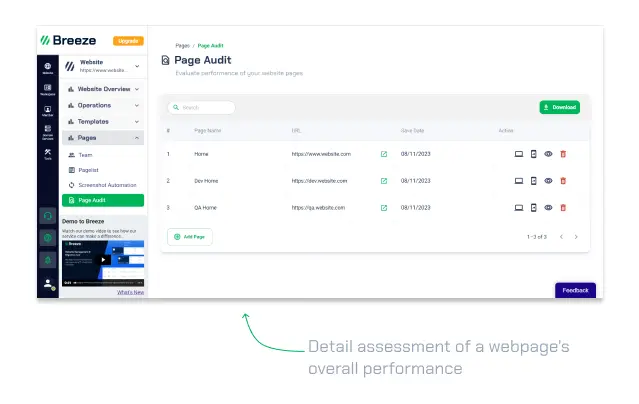This screenshot has width=639, height=404.
Task: Click the https://dev.website.com URL text
Action: [320, 181]
